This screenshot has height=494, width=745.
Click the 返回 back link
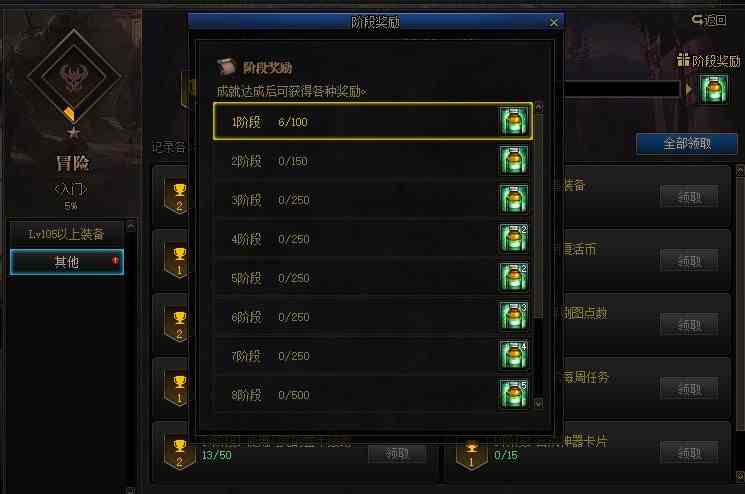tap(709, 20)
